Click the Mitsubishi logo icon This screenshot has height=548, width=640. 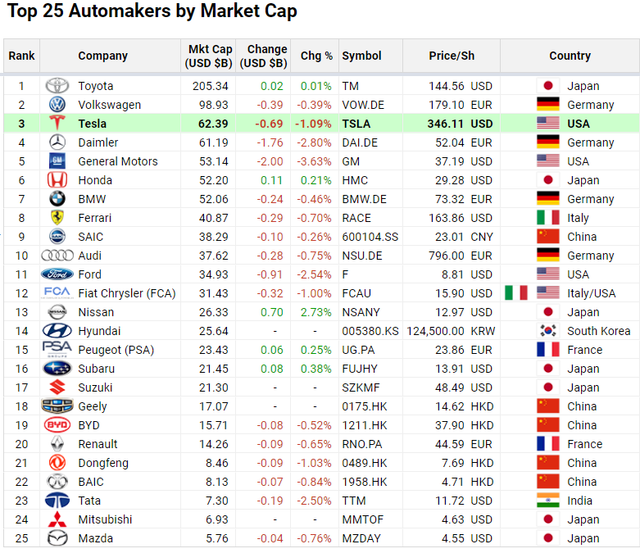(57, 520)
